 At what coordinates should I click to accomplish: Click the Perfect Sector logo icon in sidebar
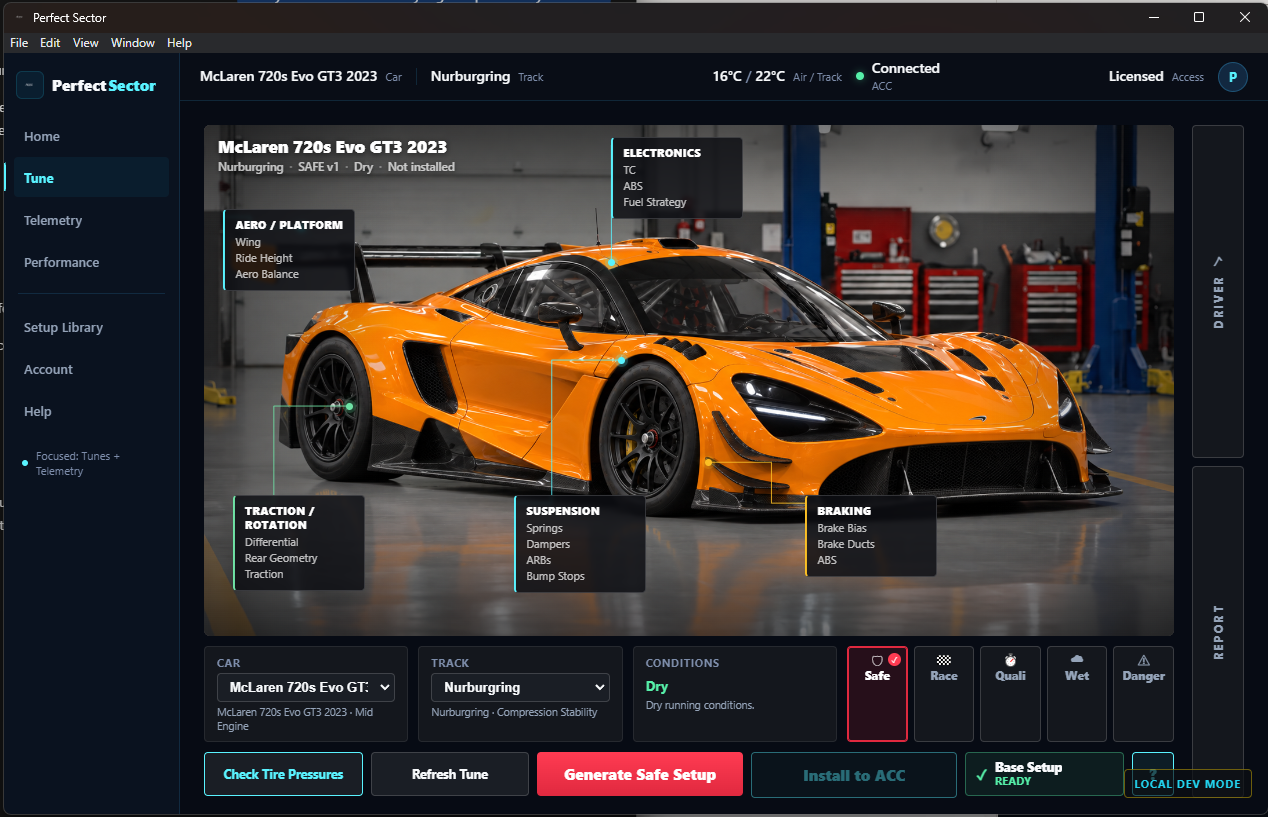30,85
